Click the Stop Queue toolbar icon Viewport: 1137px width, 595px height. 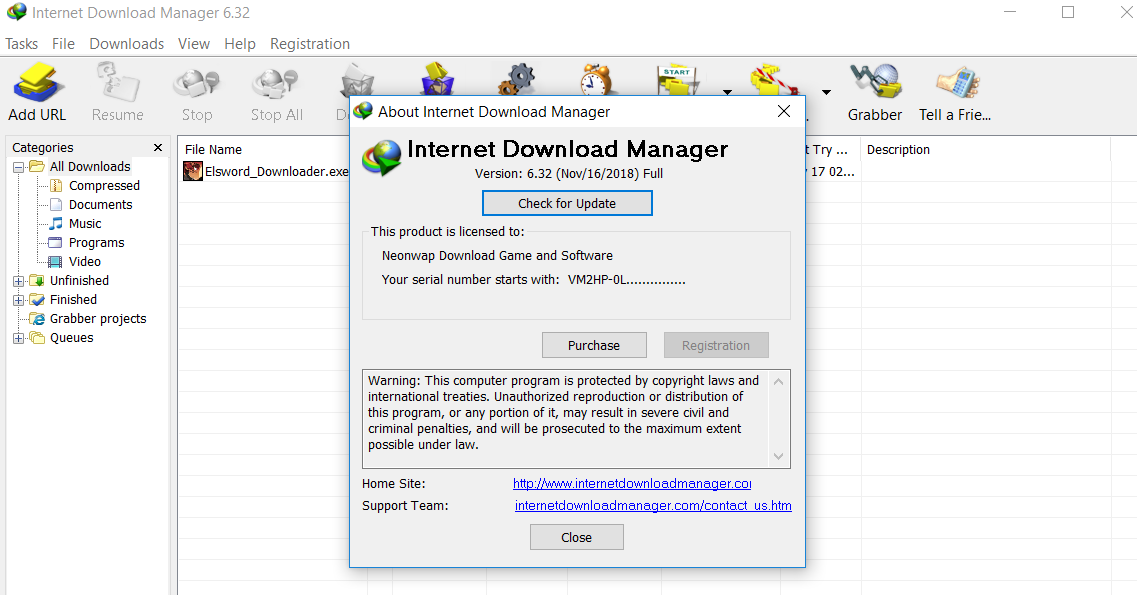click(774, 80)
